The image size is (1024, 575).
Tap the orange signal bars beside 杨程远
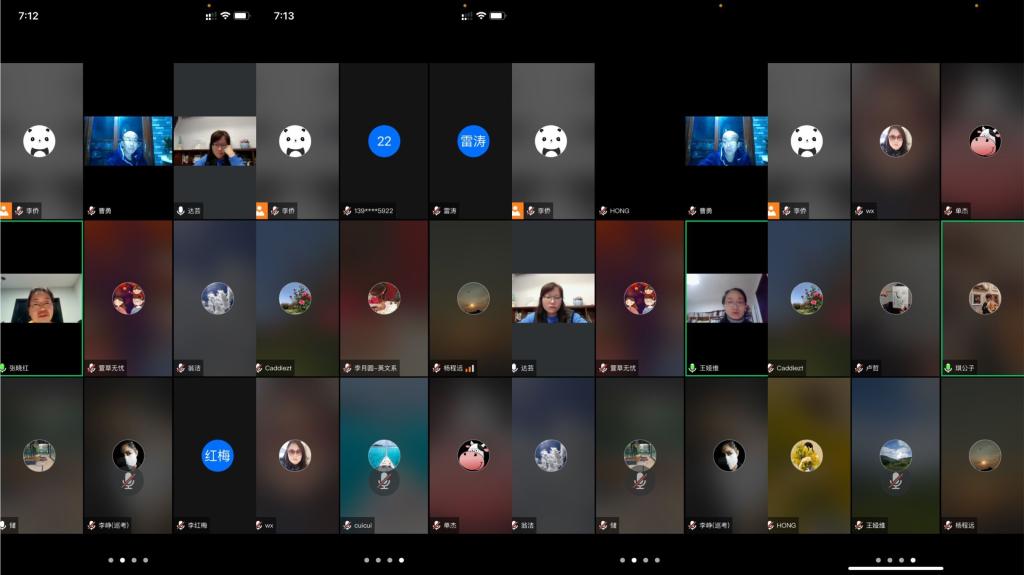pyautogui.click(x=470, y=368)
